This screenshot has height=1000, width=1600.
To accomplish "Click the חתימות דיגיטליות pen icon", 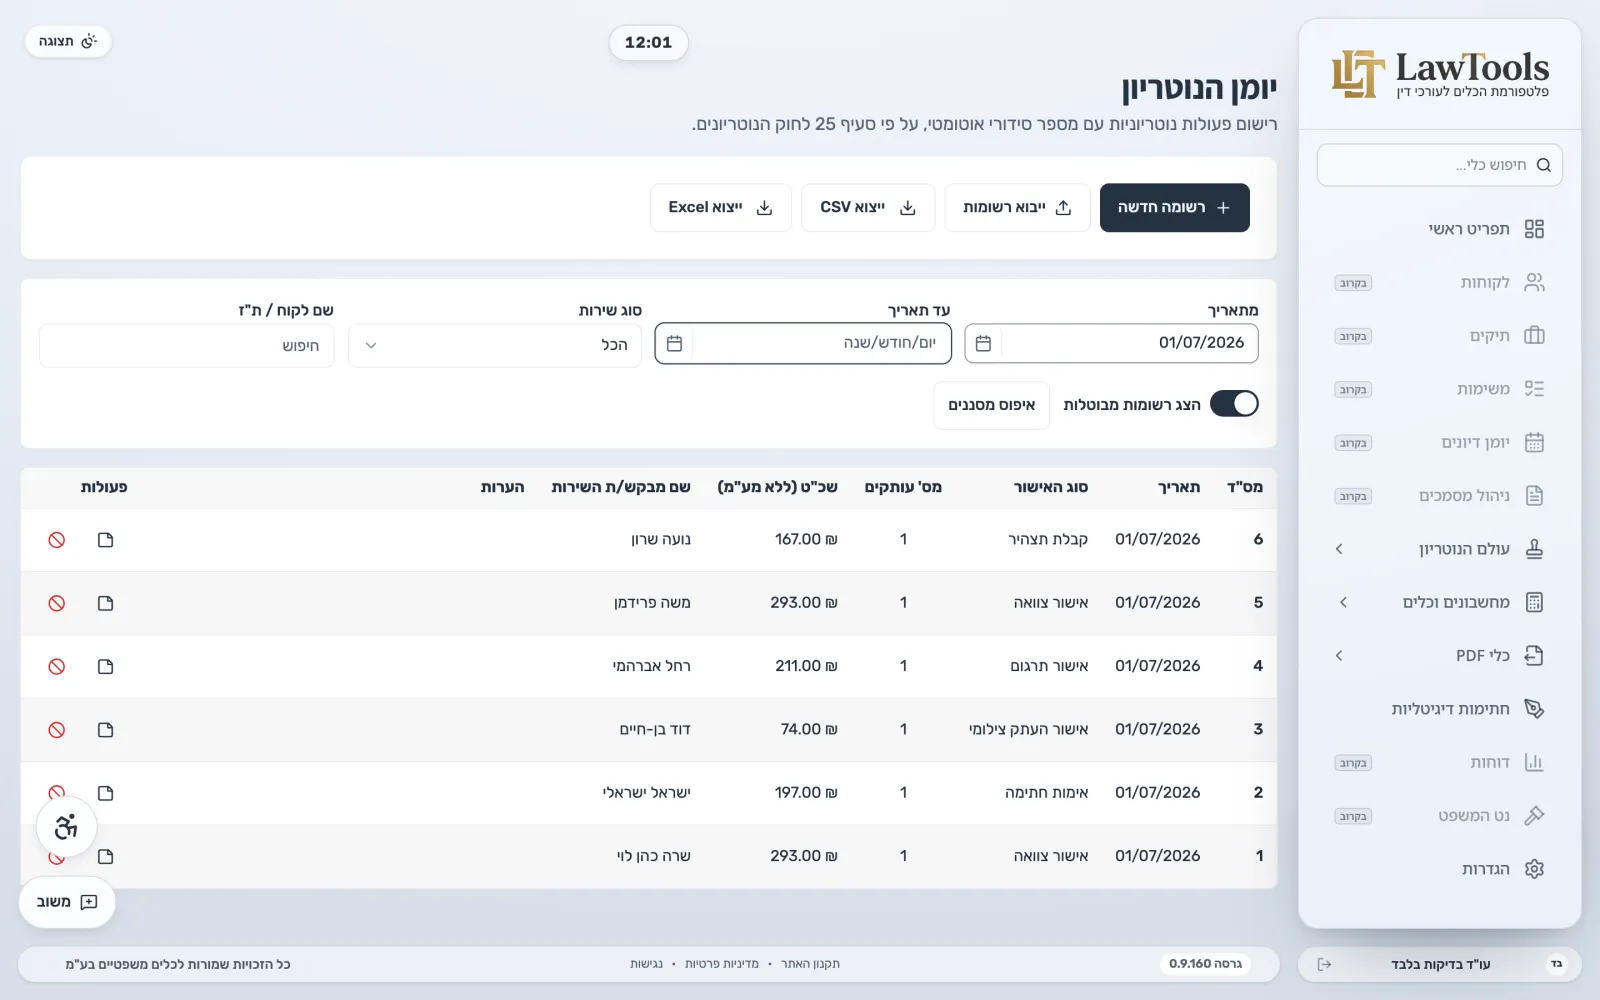I will click(x=1534, y=709).
